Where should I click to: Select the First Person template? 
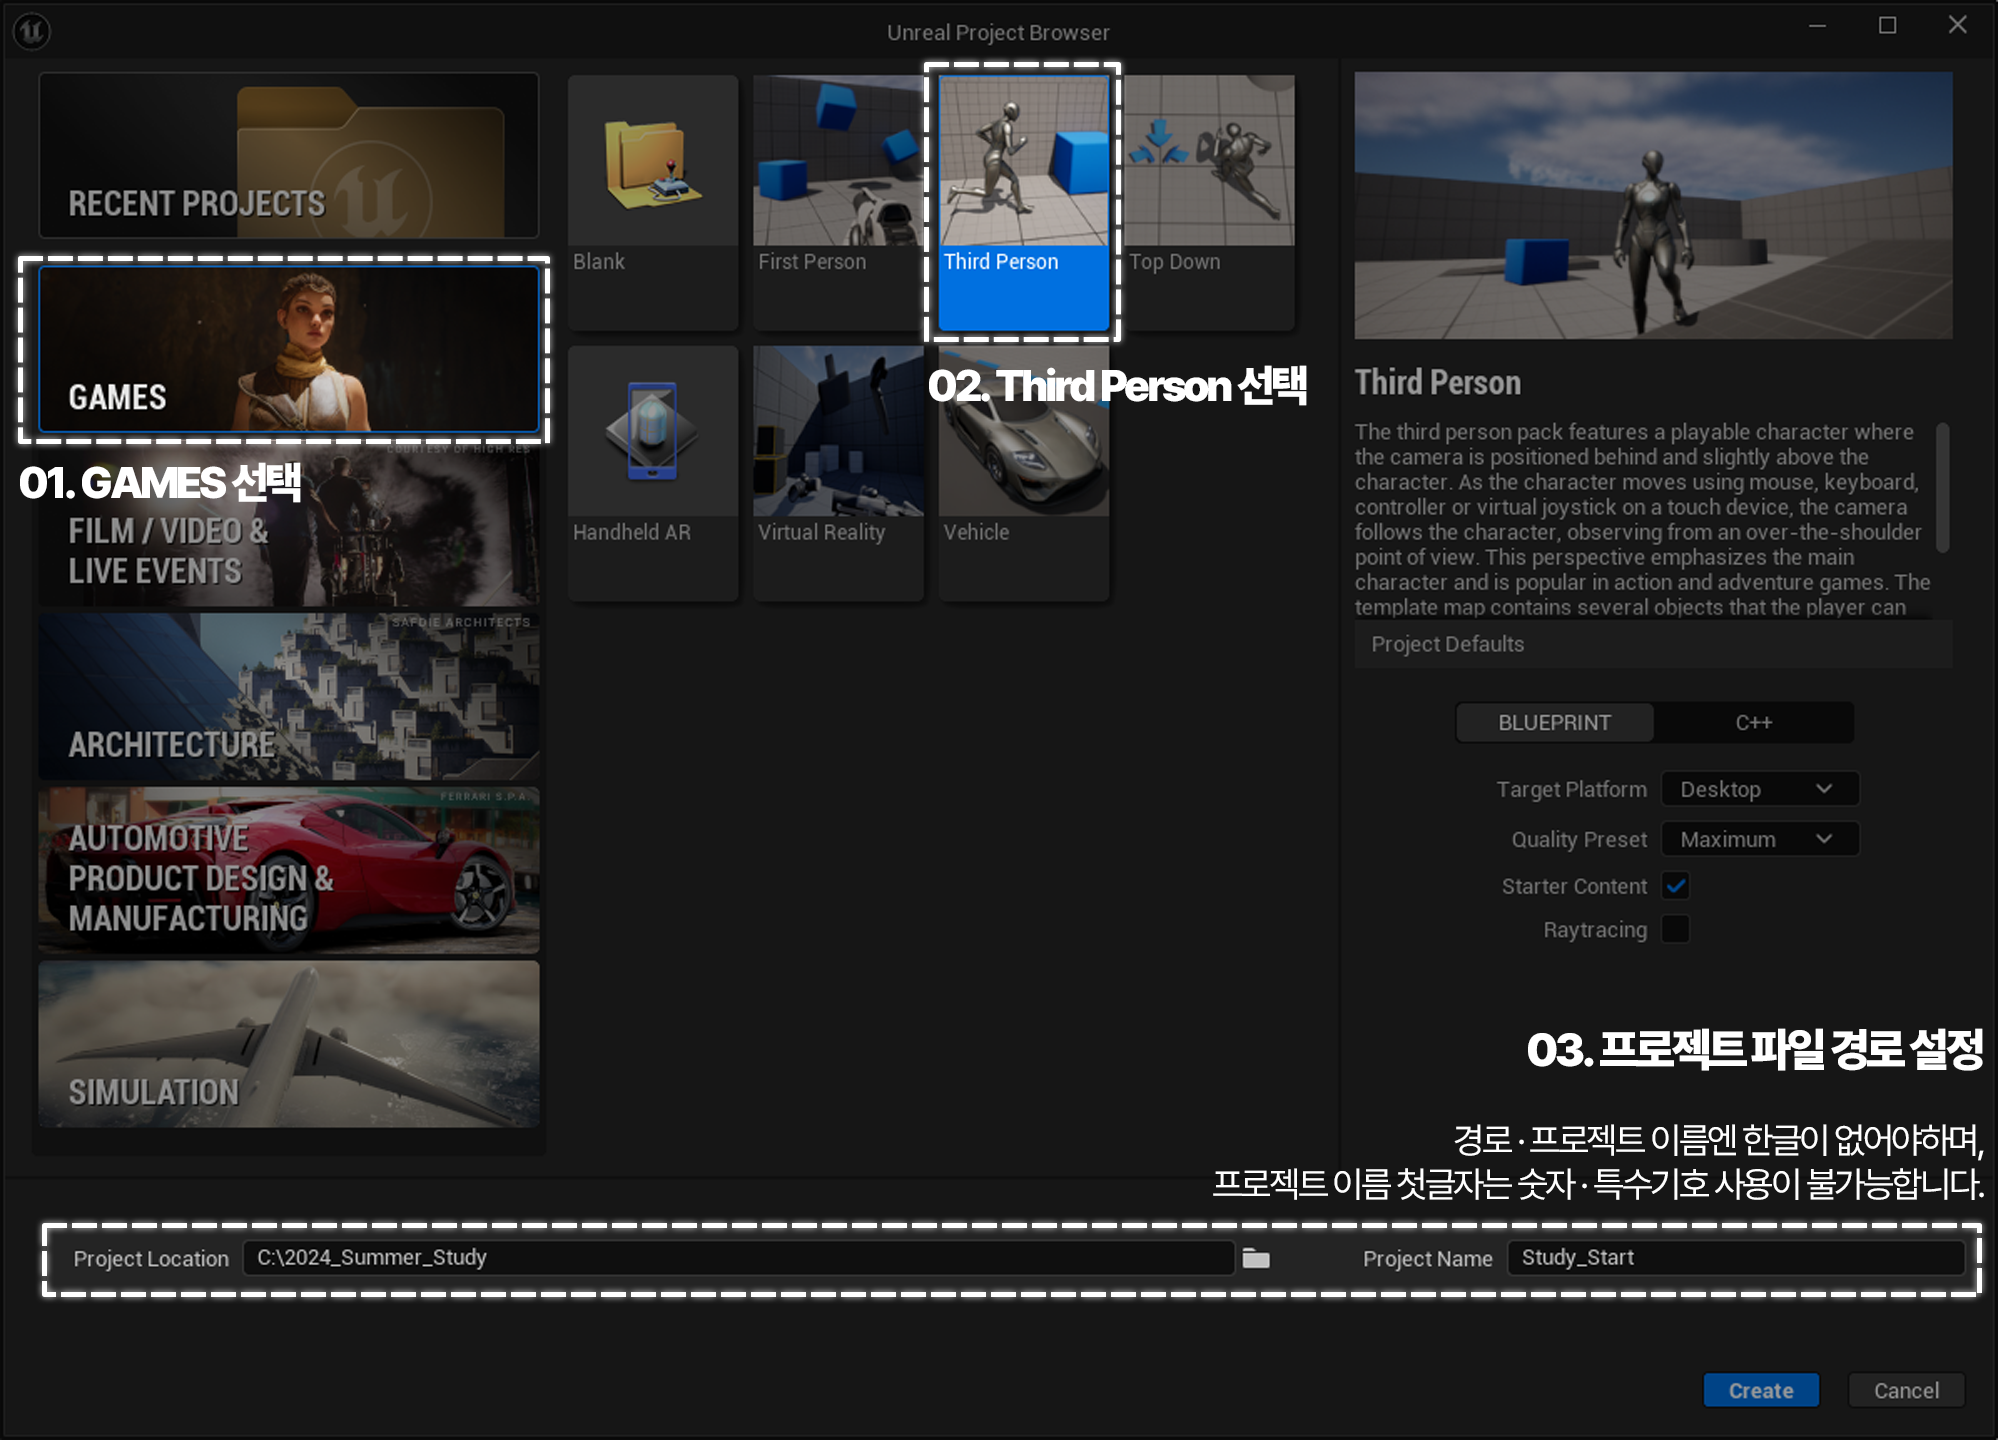pos(838,202)
